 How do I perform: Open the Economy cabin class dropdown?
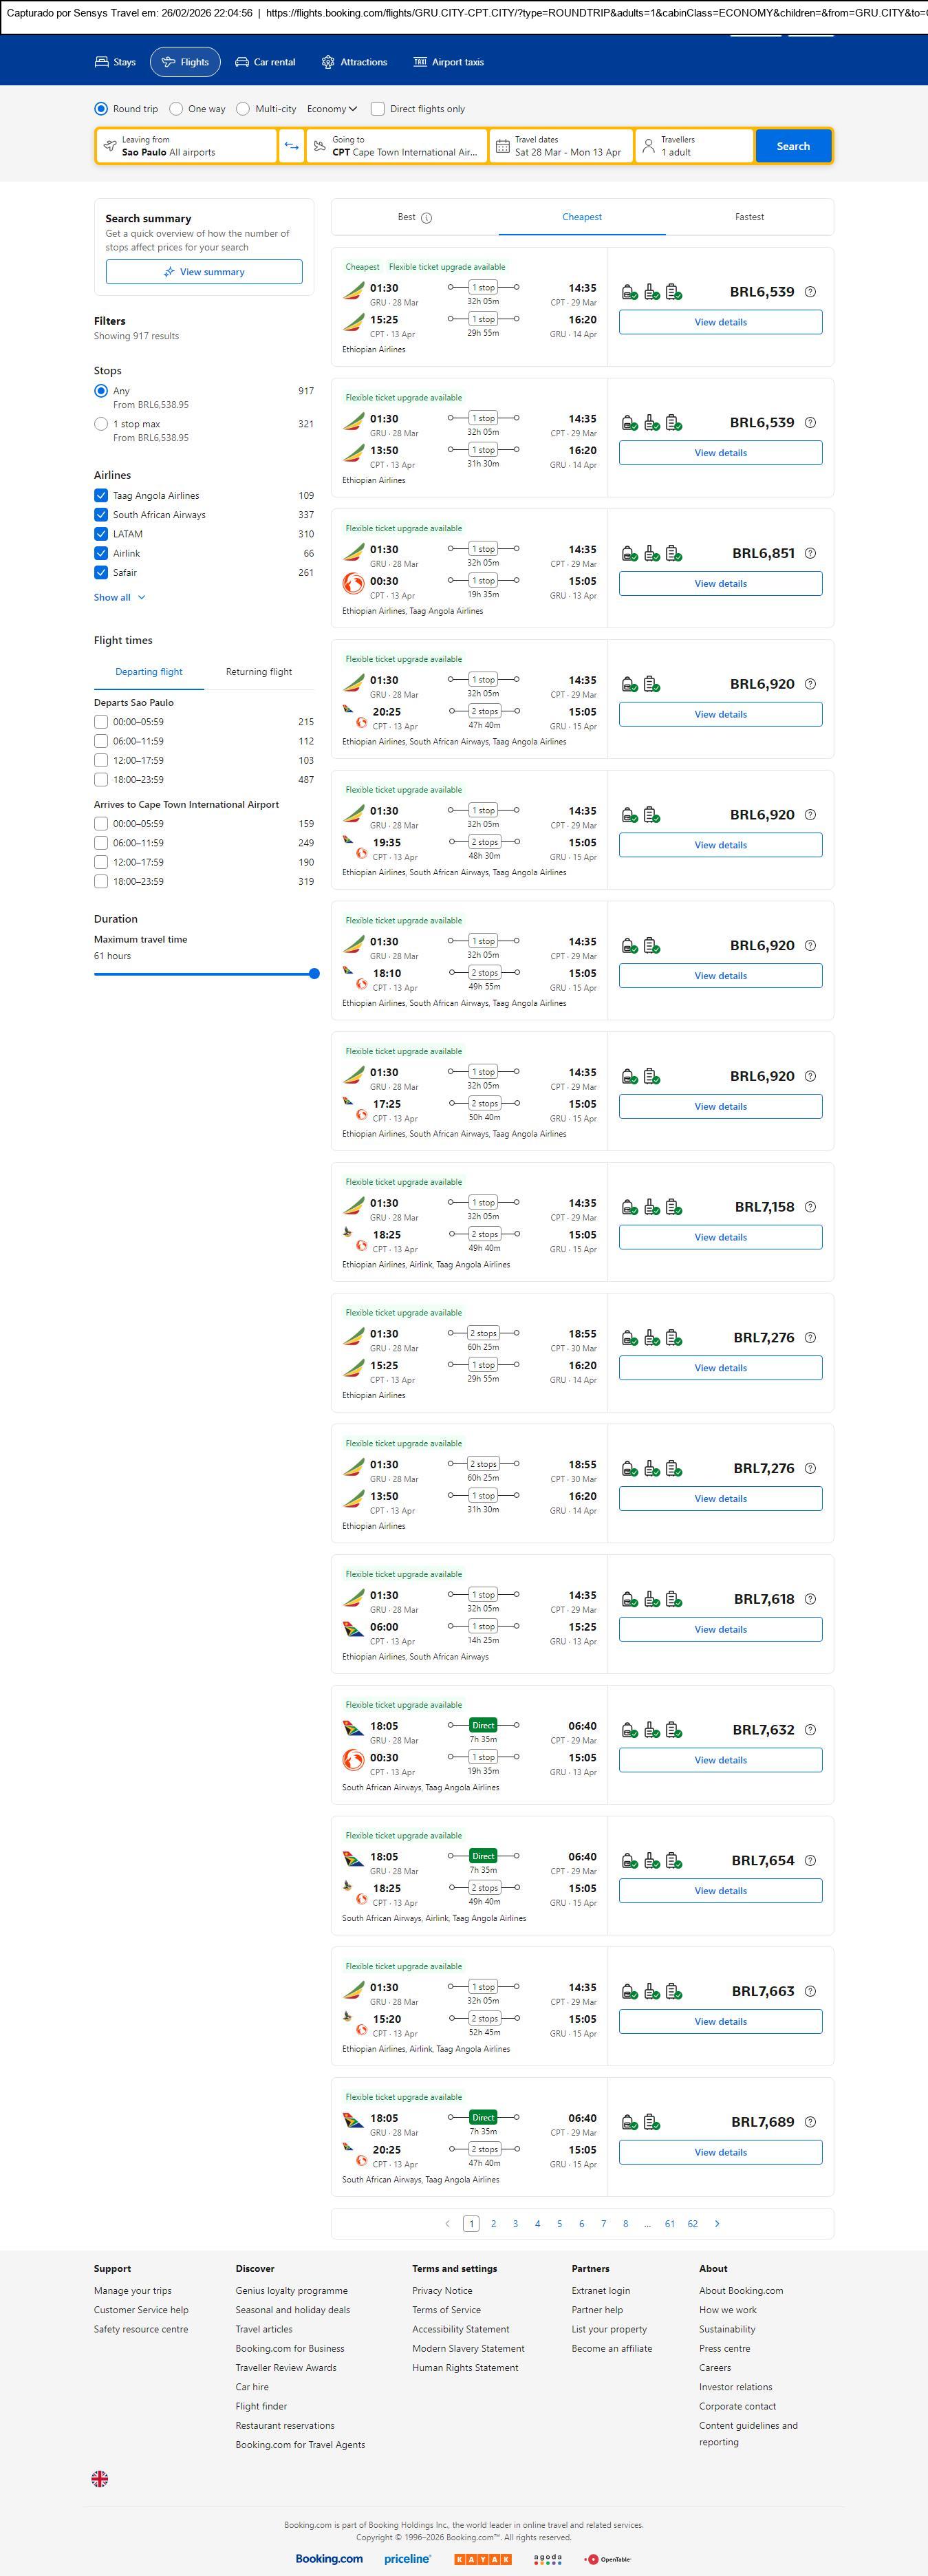pyautogui.click(x=331, y=109)
